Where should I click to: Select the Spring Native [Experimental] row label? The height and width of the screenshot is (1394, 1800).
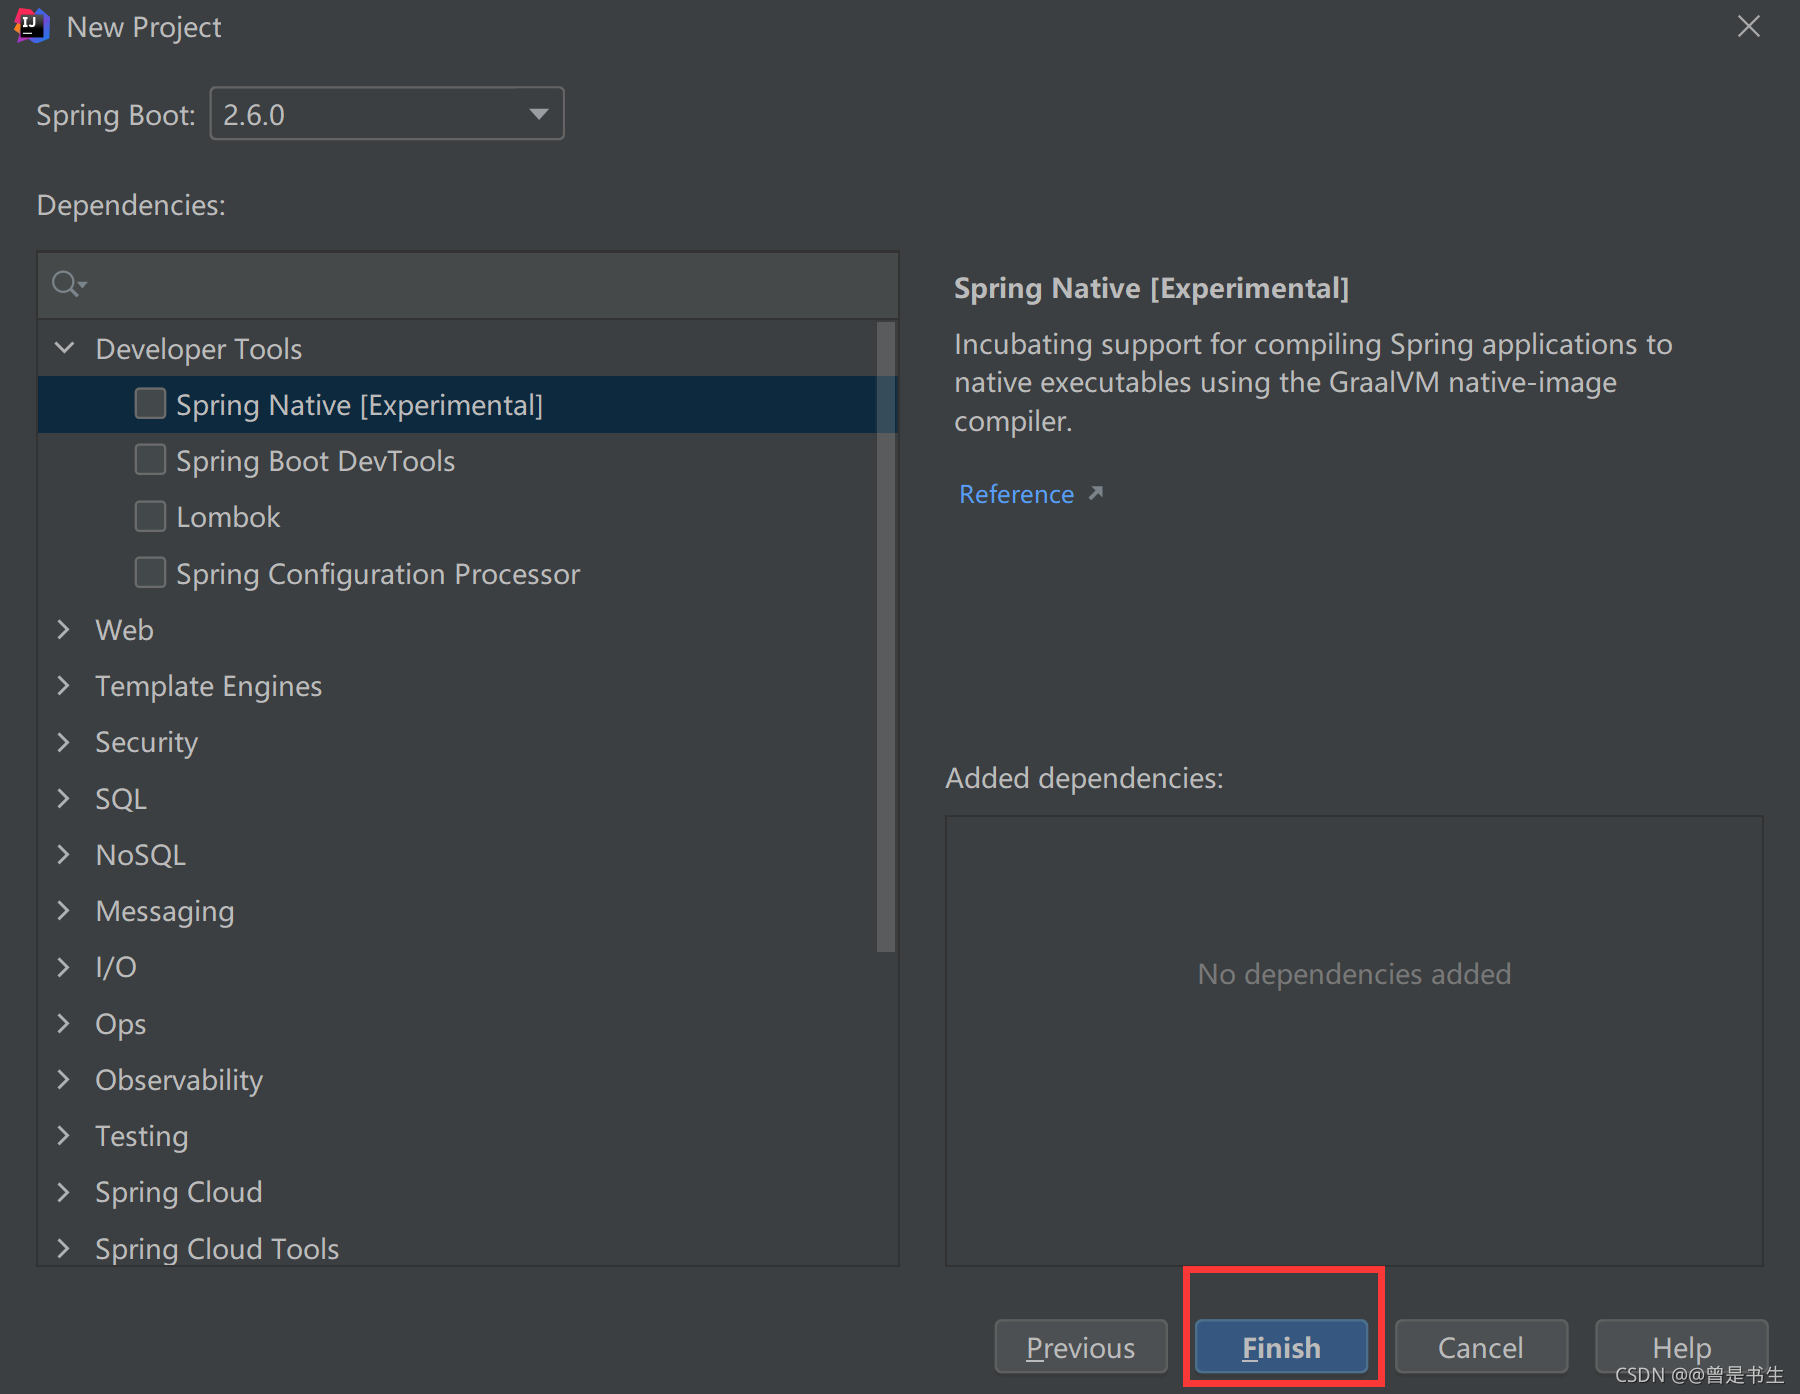[x=359, y=405]
